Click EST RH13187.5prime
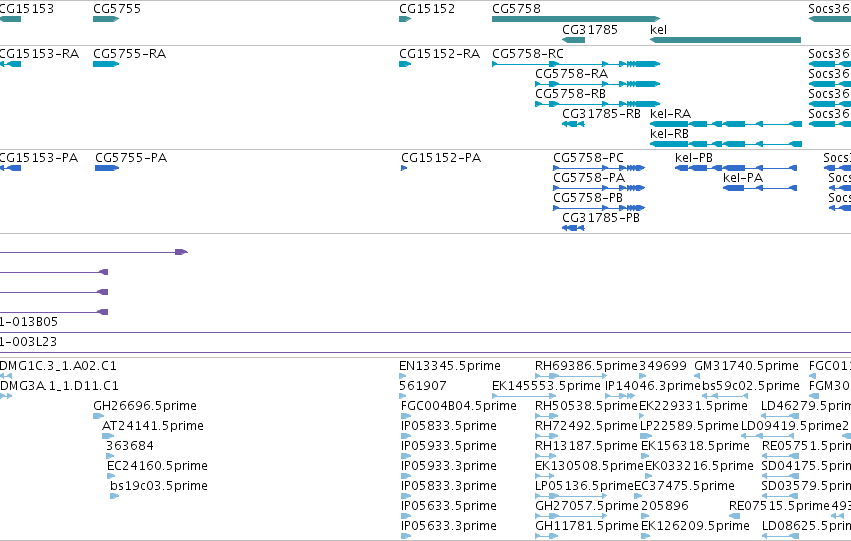The height and width of the screenshot is (541, 851). pos(586,446)
